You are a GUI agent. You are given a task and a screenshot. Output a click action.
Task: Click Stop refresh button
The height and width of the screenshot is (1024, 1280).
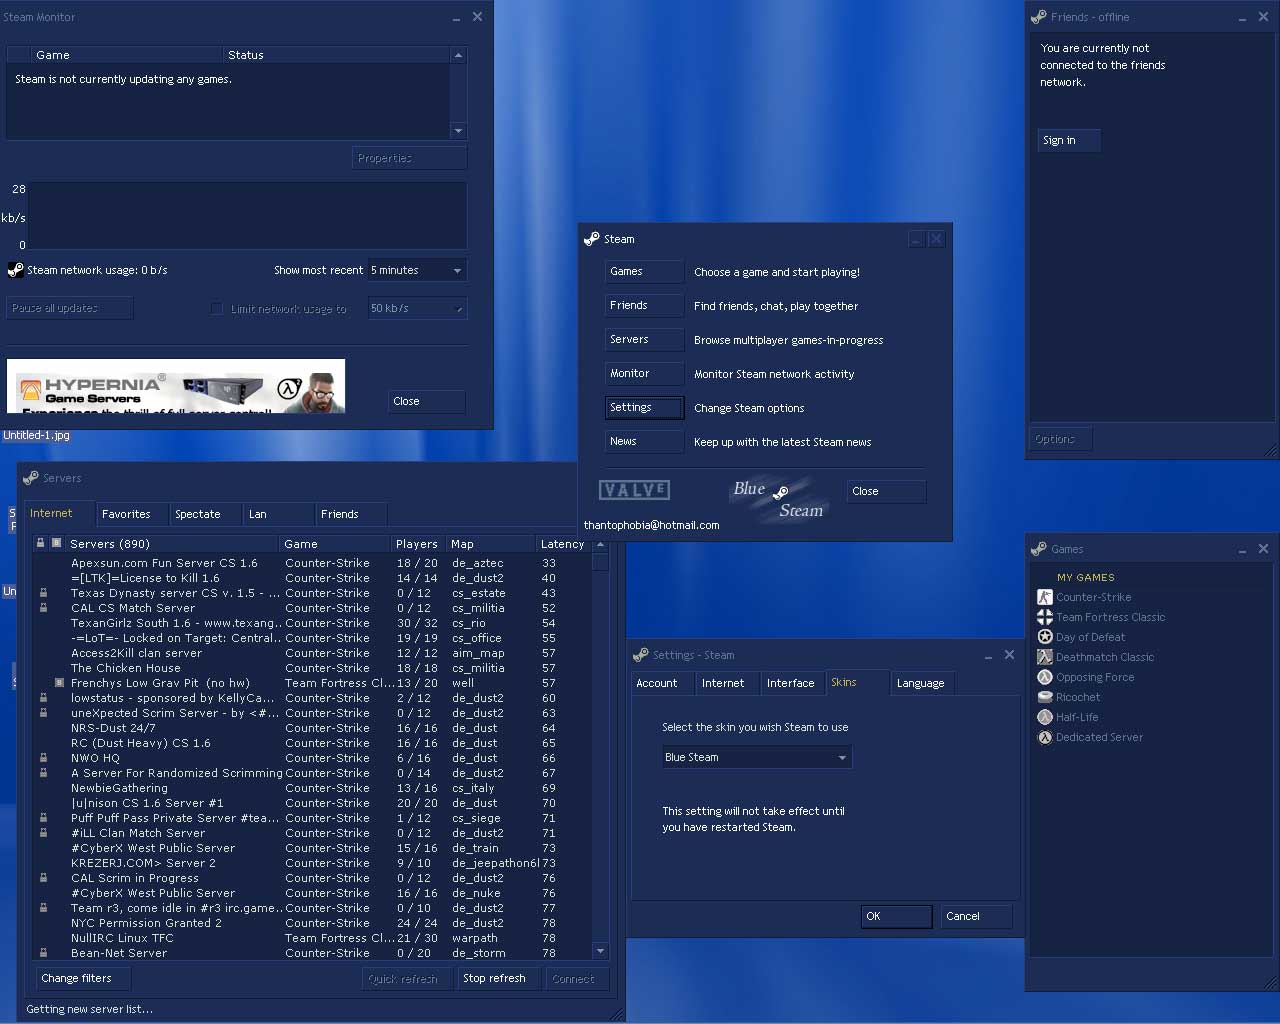[x=500, y=978]
